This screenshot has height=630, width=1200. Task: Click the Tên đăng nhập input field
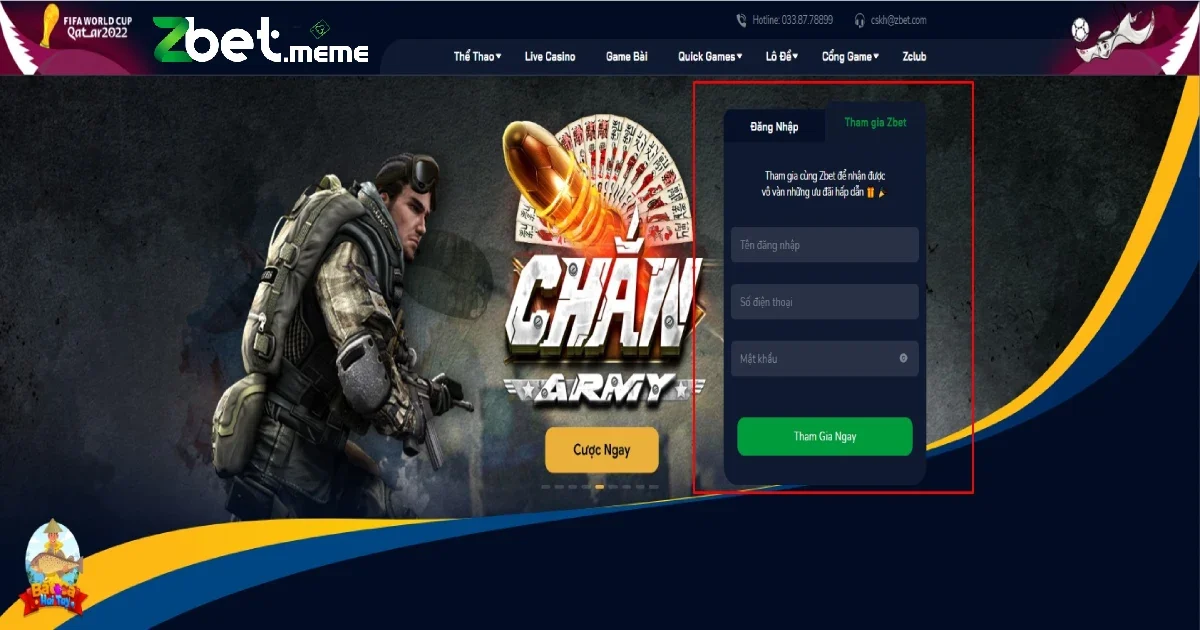click(825, 245)
